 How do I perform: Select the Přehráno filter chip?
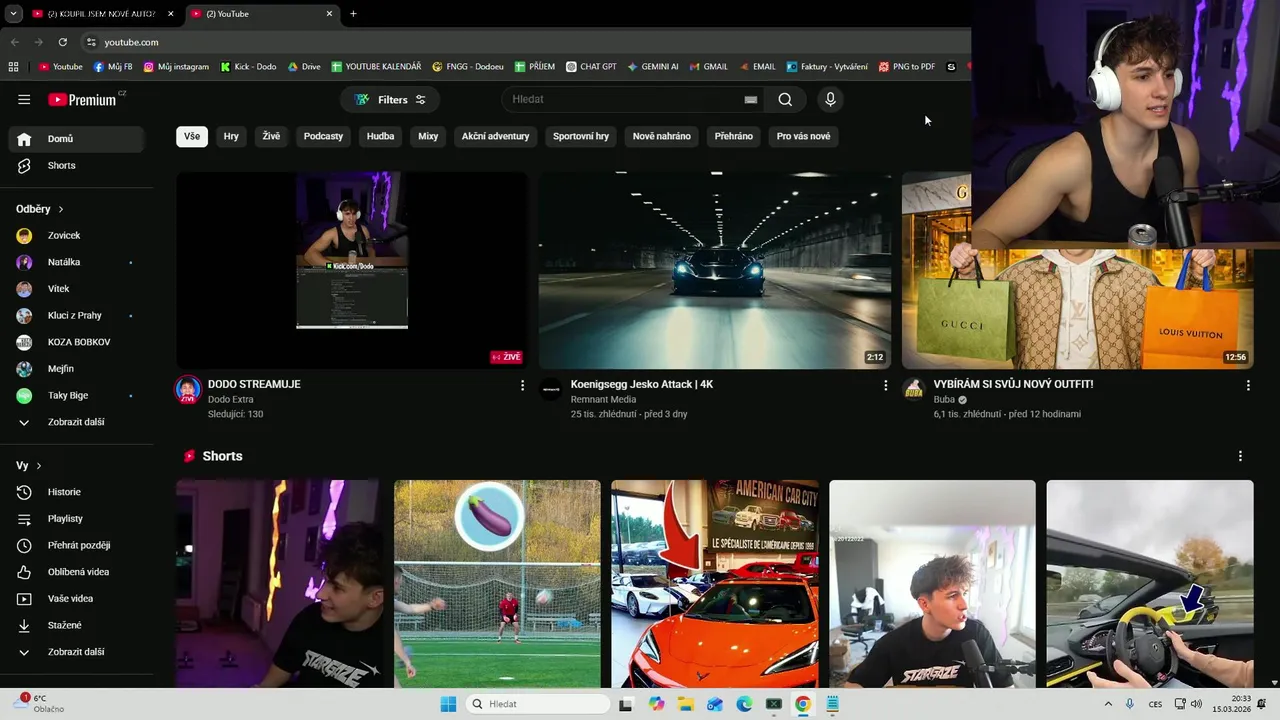(x=734, y=136)
